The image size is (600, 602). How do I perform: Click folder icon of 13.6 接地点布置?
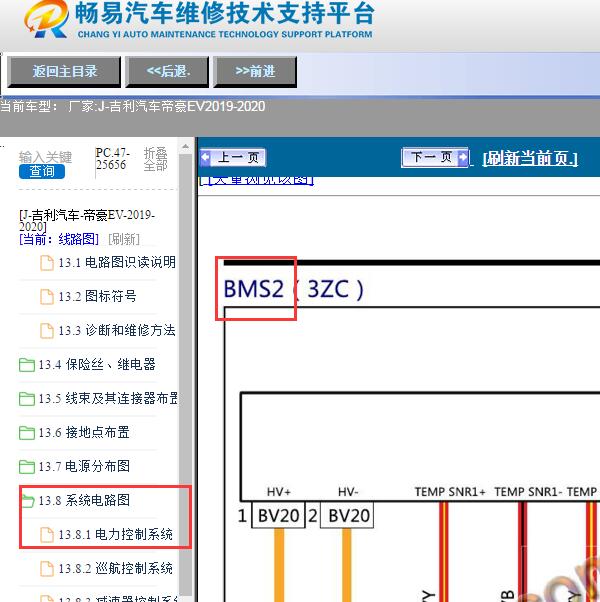point(27,433)
